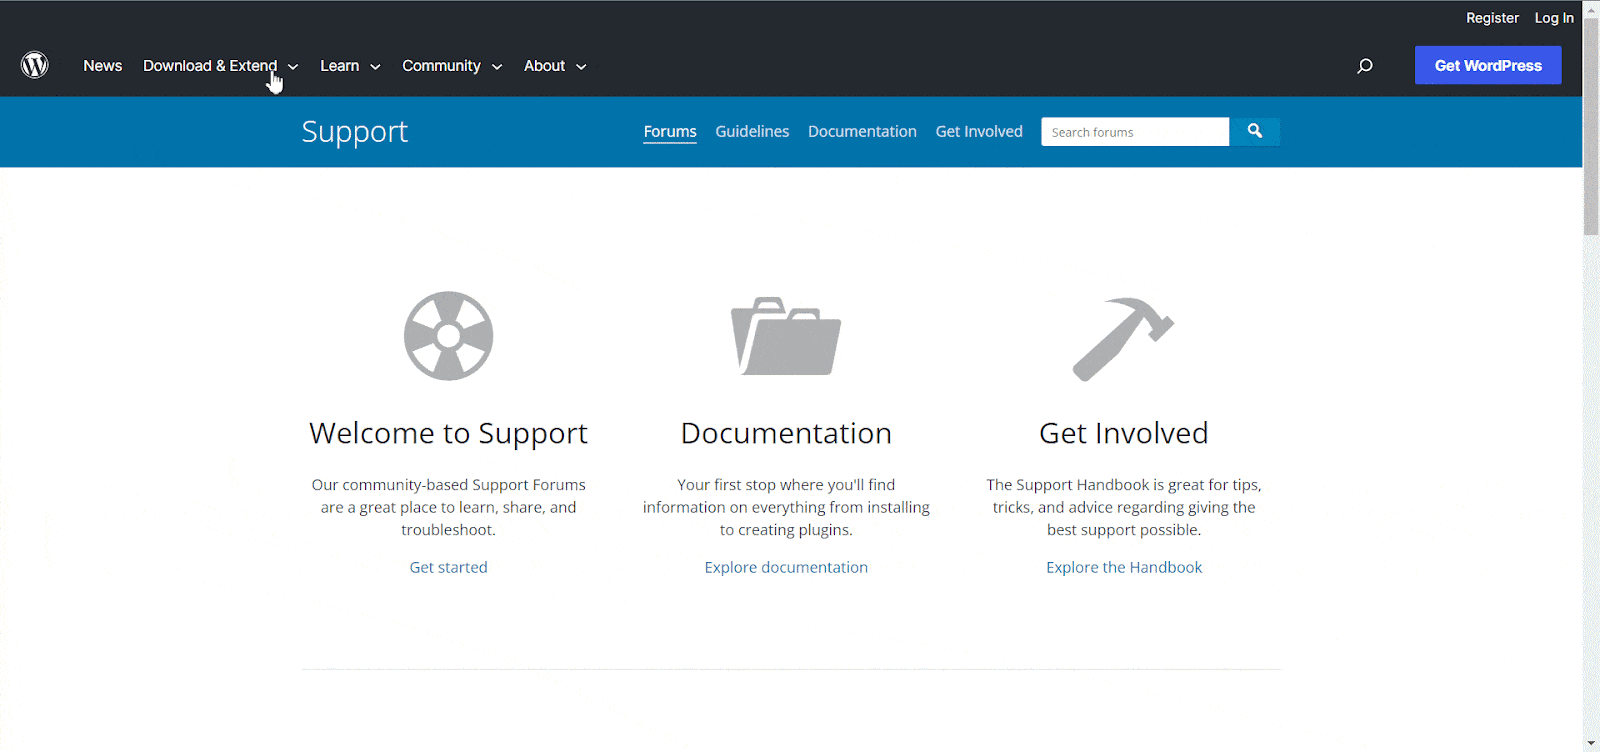Follow the Get started link
Viewport: 1600px width, 752px height.
point(448,567)
